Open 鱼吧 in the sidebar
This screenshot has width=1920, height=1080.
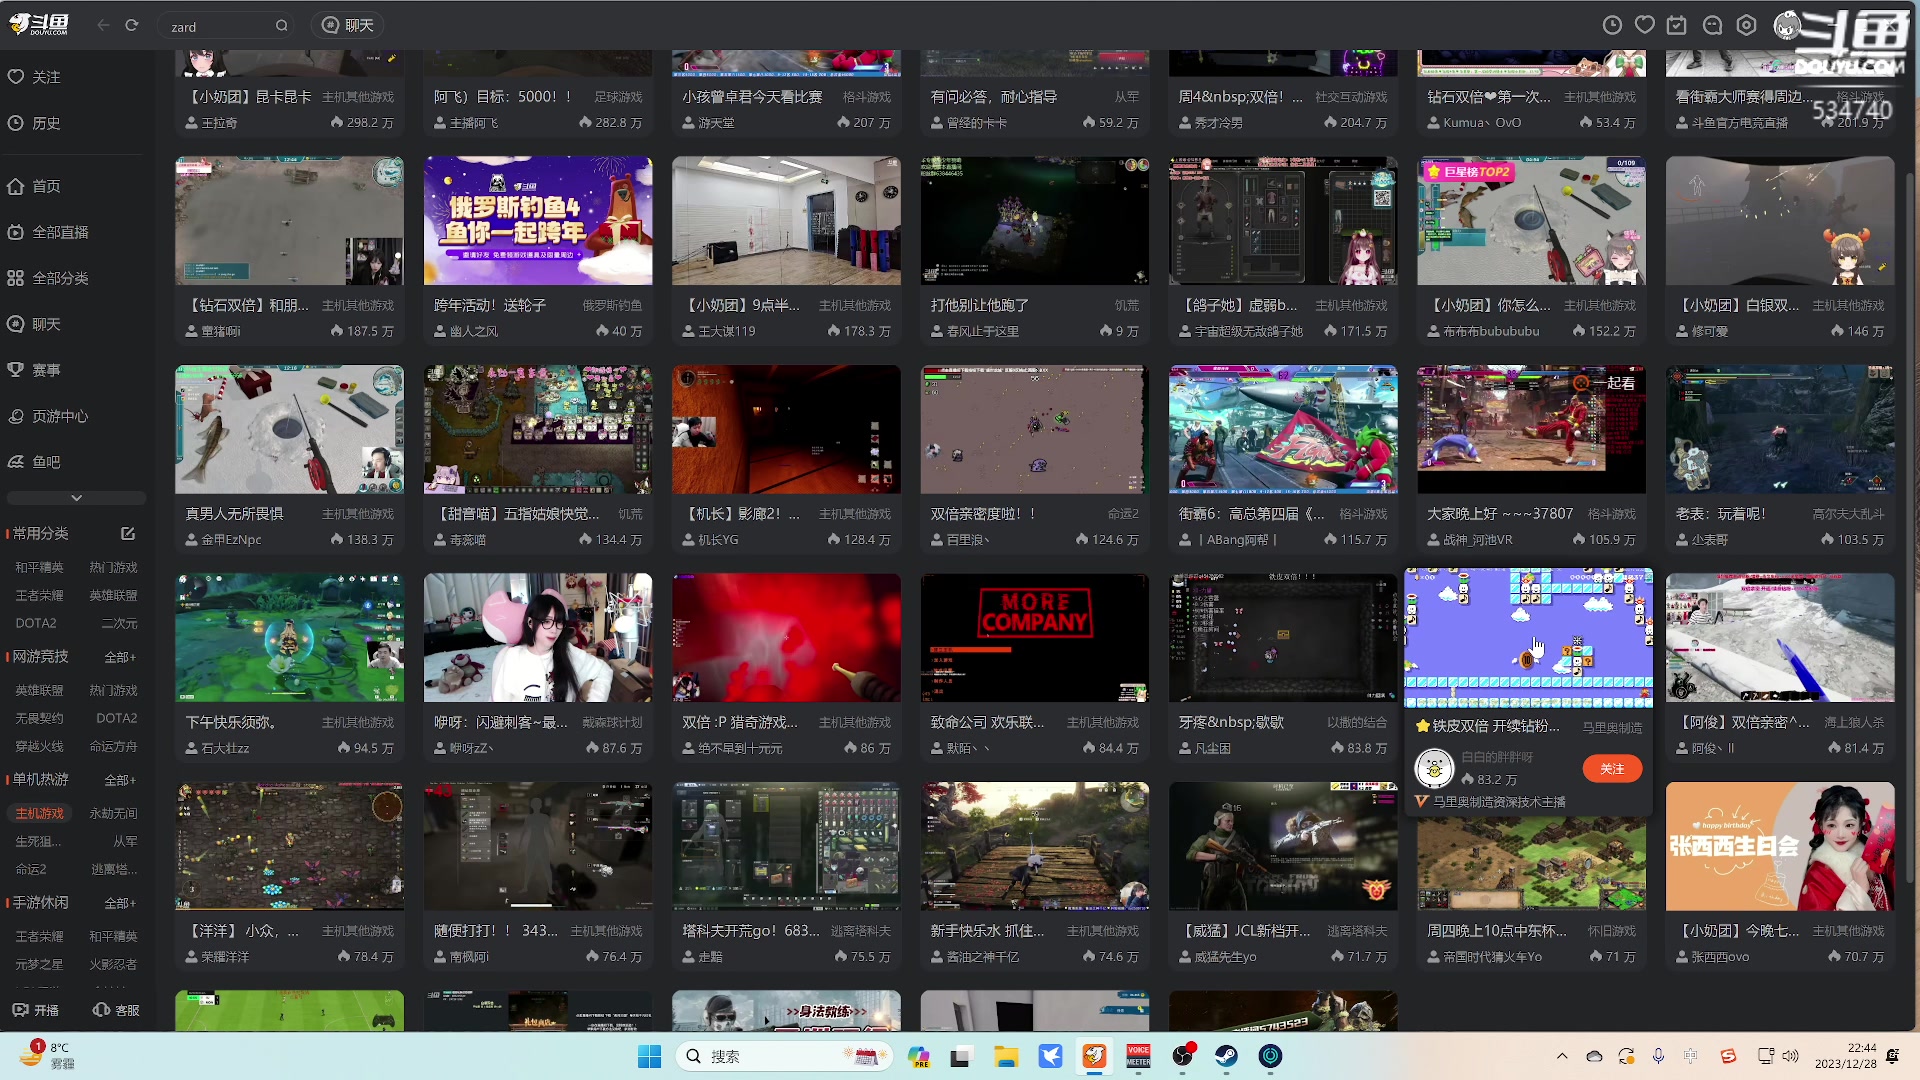click(x=34, y=462)
